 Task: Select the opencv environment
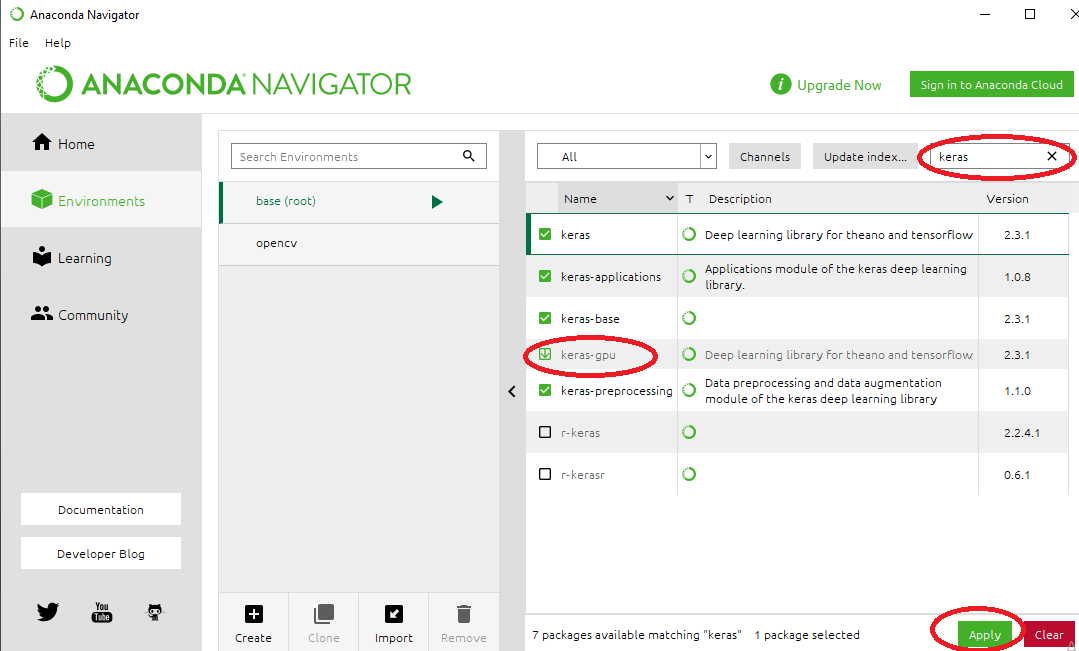coord(359,244)
